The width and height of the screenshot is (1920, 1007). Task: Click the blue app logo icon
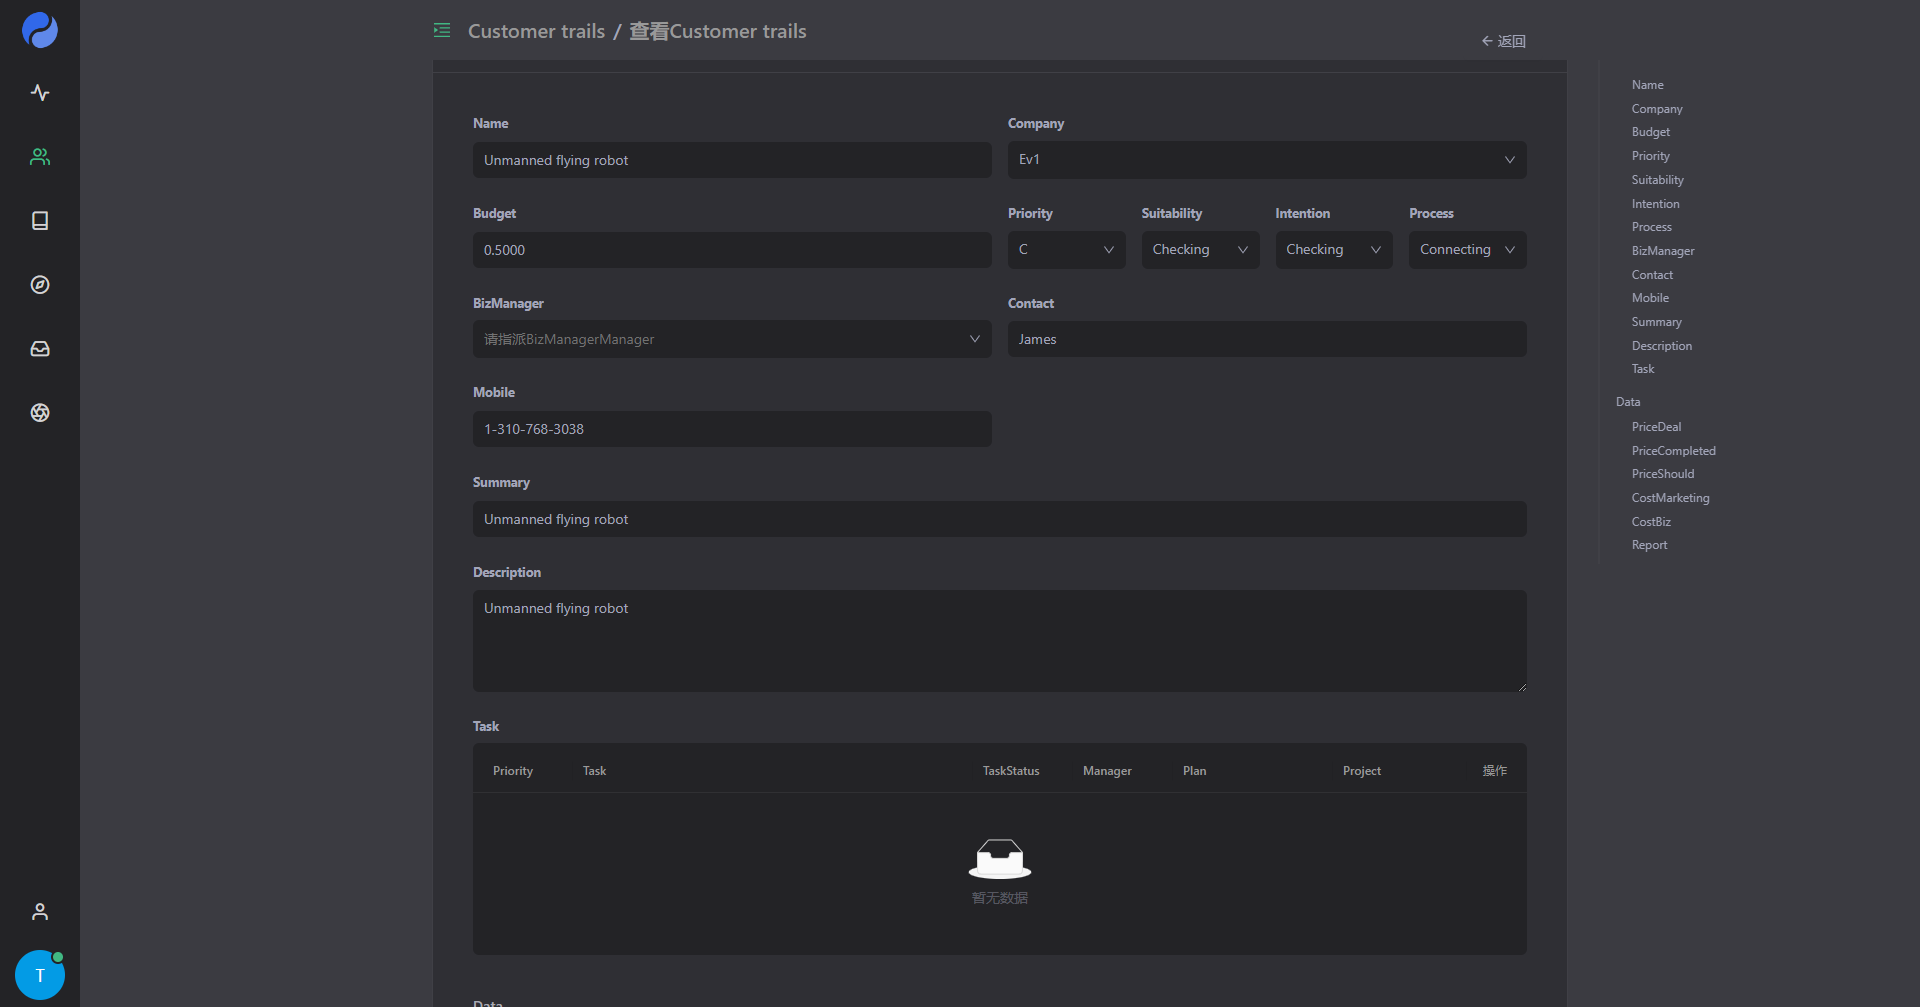tap(40, 30)
